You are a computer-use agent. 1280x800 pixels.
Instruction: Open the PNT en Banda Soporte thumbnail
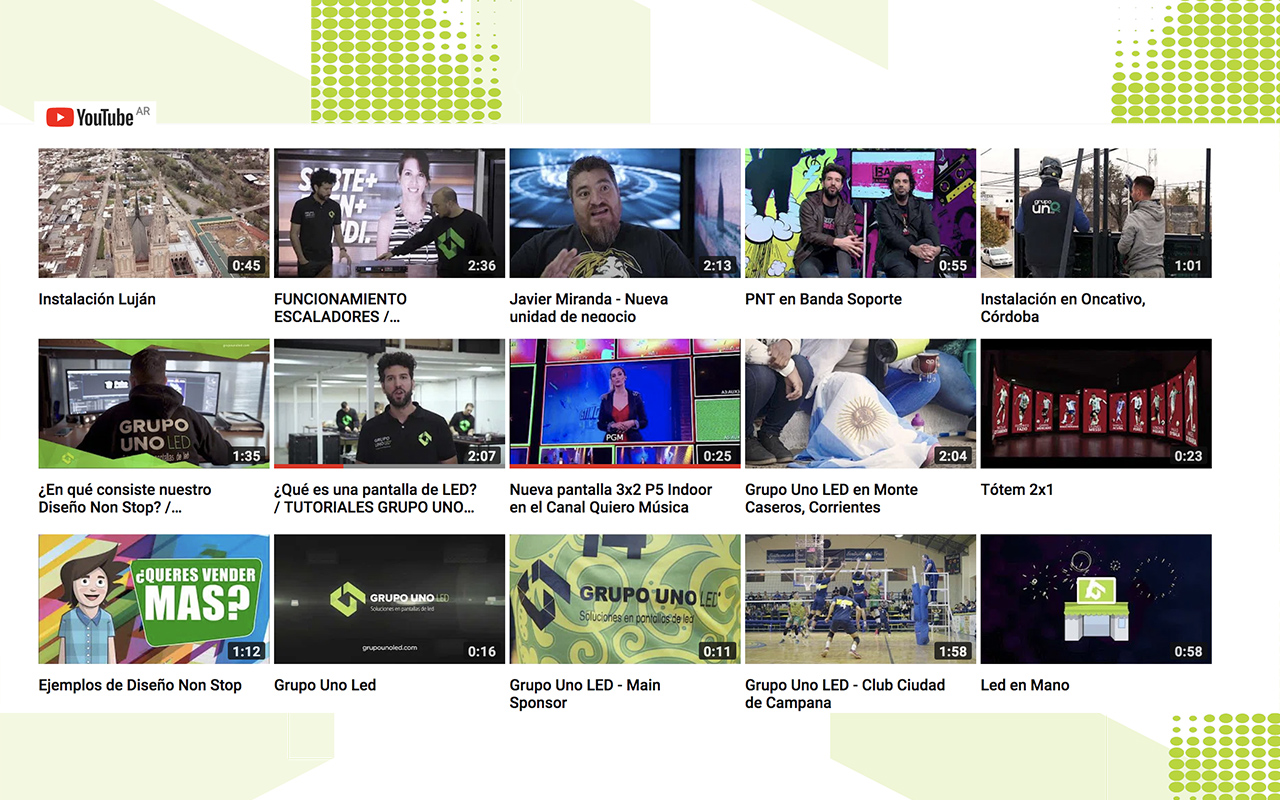[x=860, y=213]
